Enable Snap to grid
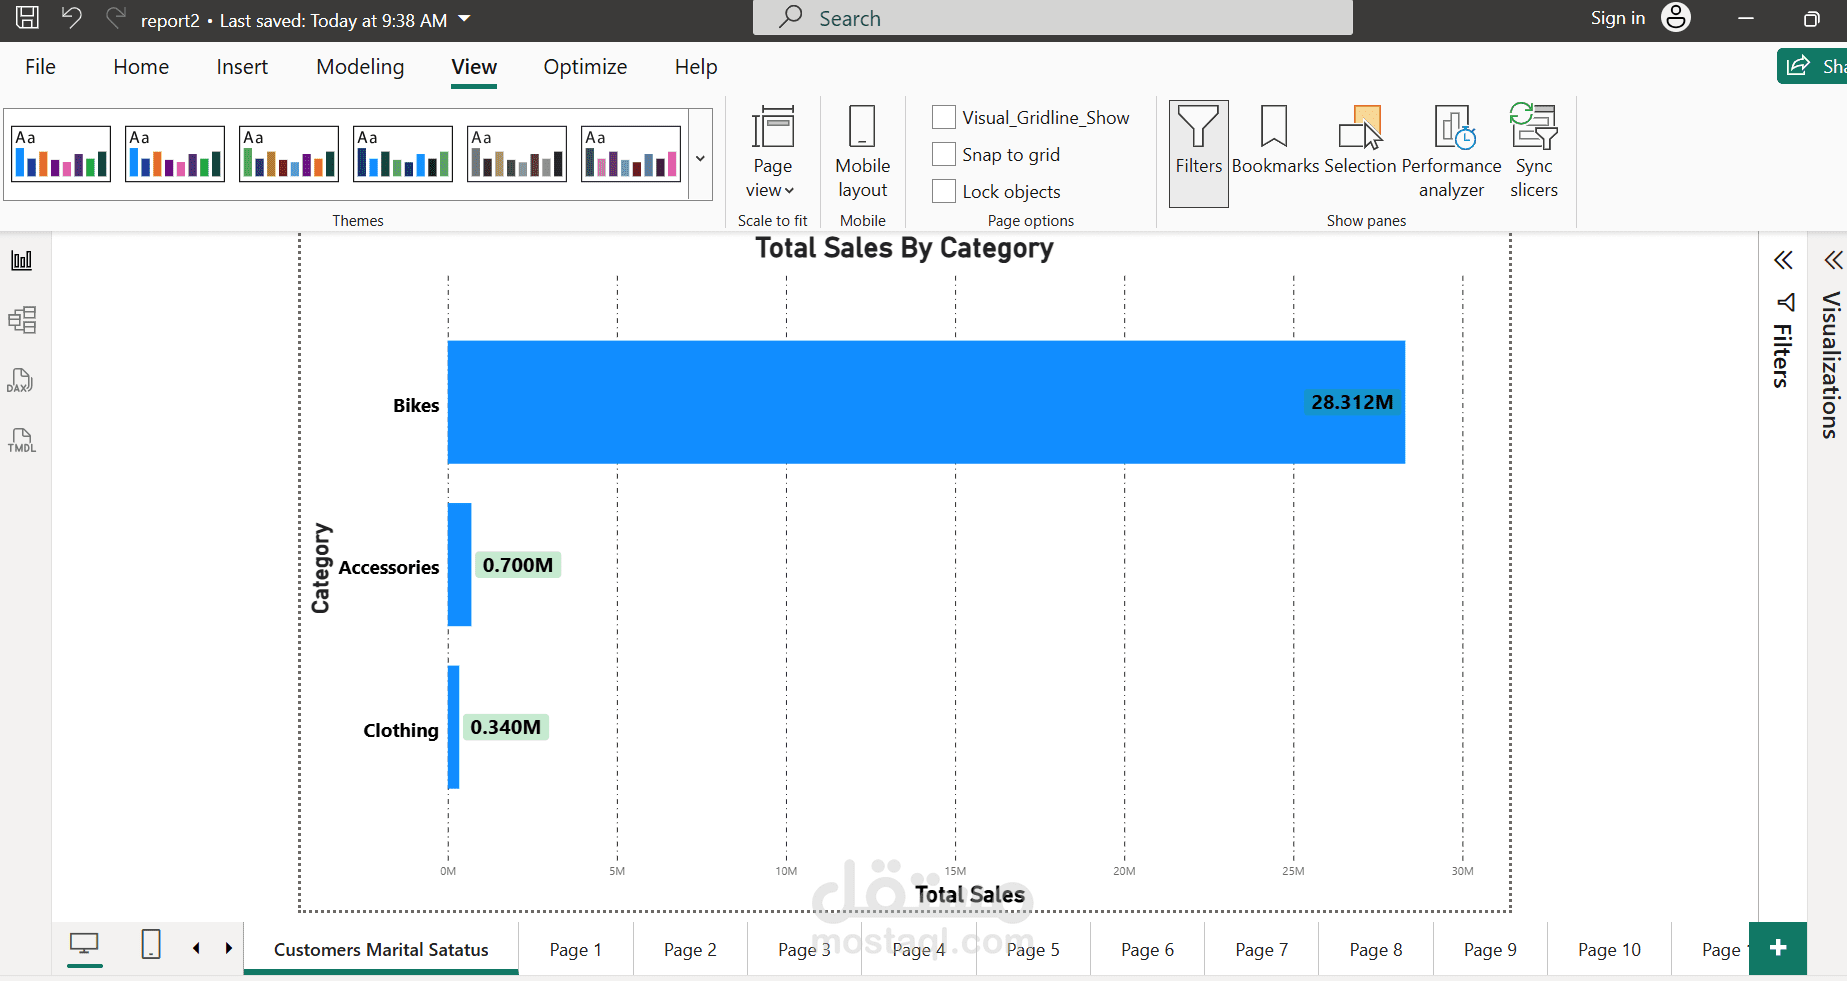This screenshot has height=981, width=1847. point(944,154)
